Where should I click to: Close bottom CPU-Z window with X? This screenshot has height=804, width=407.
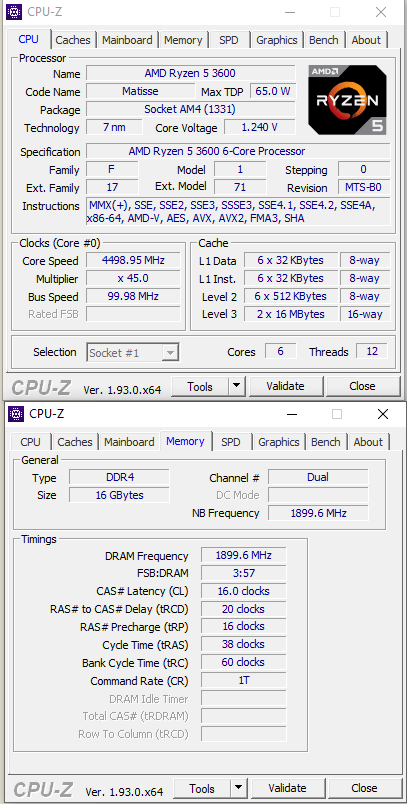click(x=383, y=414)
